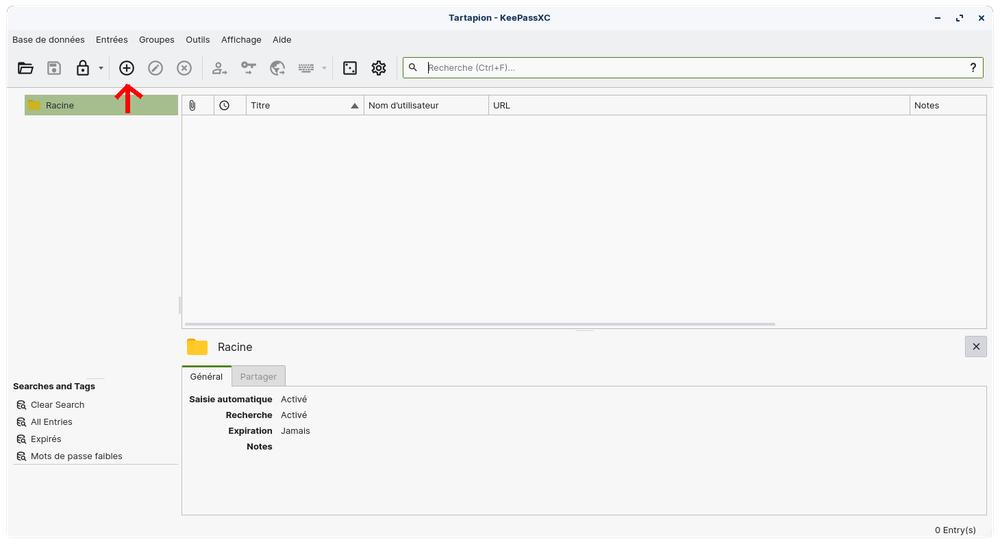Open the Entrées menu
The width and height of the screenshot is (1000, 545).
click(x=111, y=40)
